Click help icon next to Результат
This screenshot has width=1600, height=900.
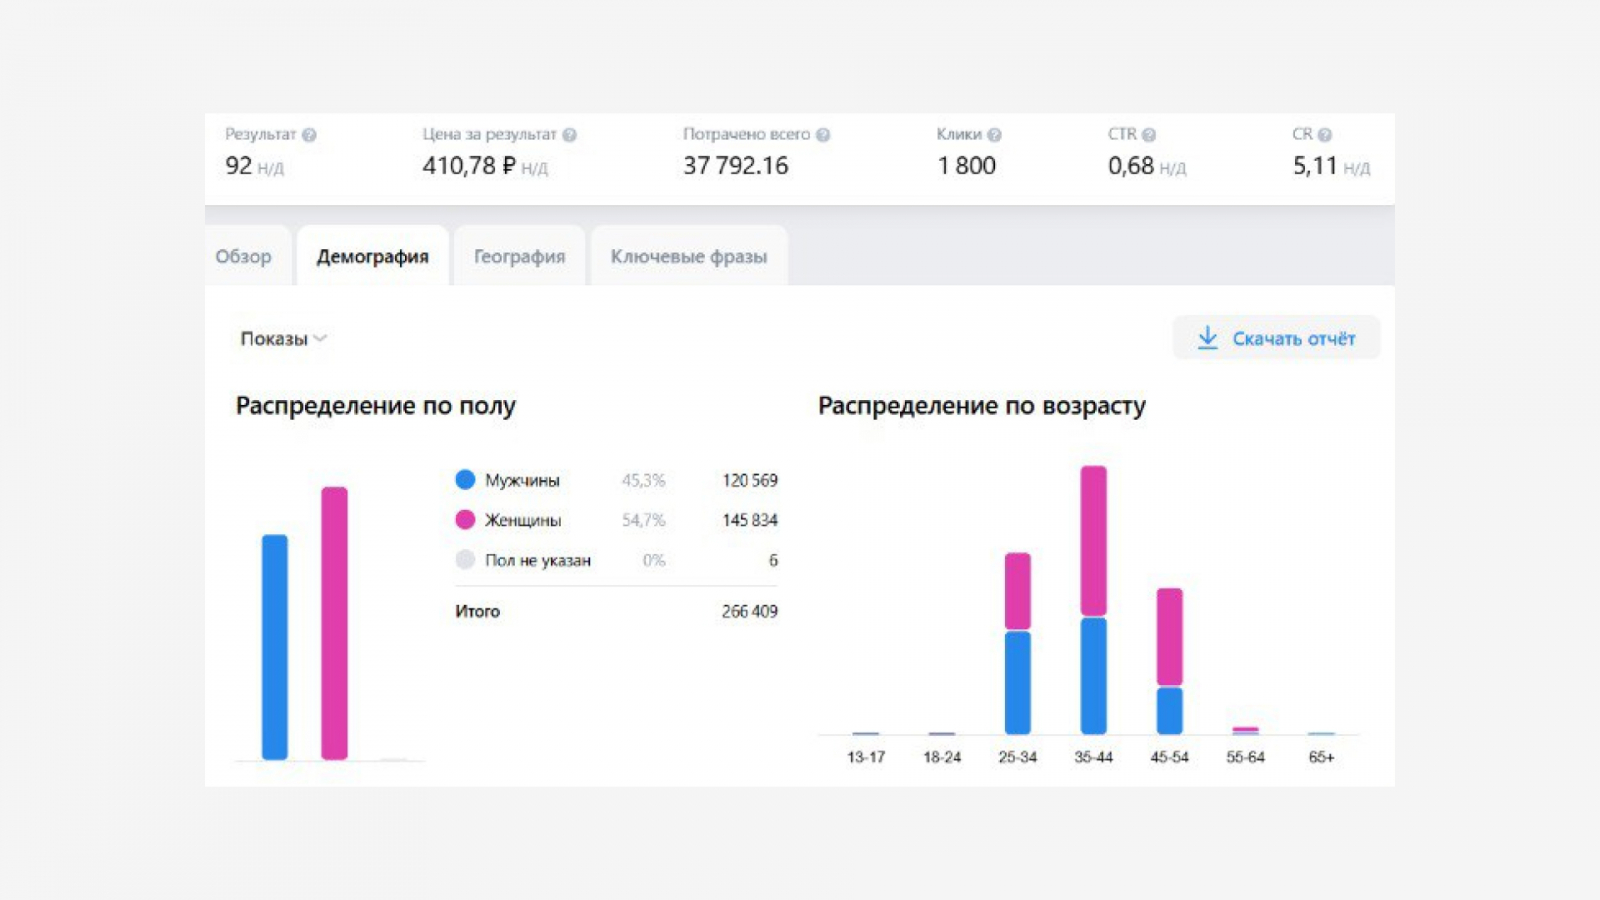(x=309, y=135)
